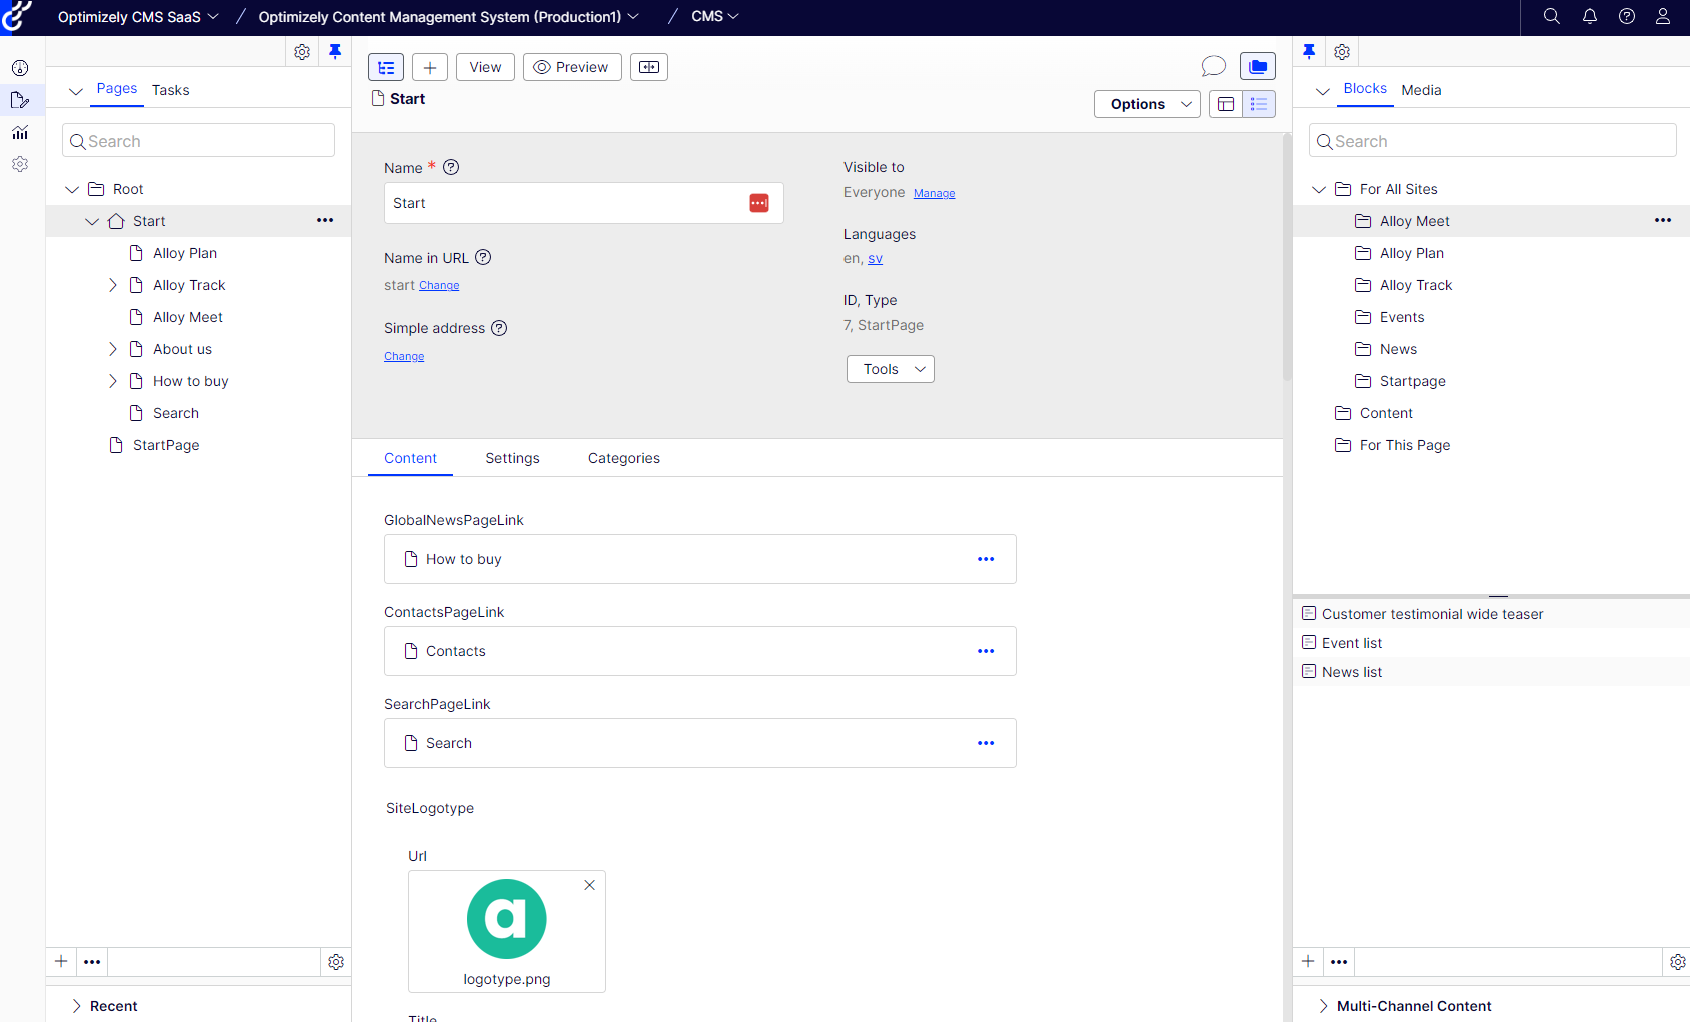Open CMS dropdown in header

(x=715, y=17)
